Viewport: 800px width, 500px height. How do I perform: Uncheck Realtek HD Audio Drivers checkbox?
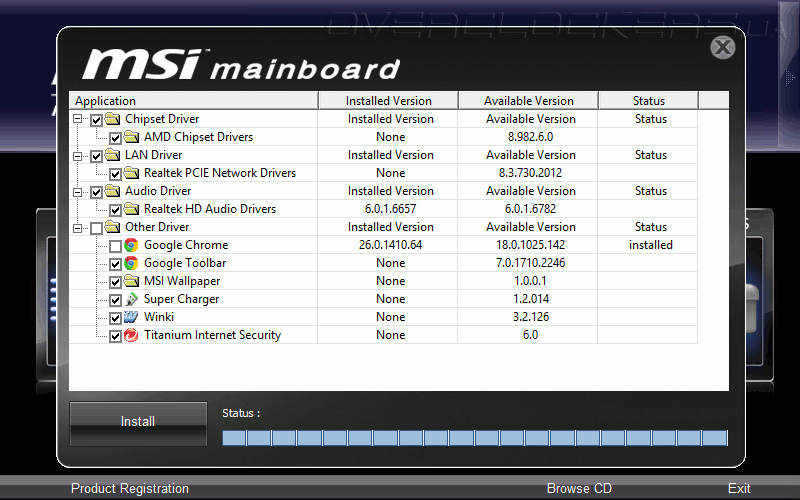coord(115,210)
